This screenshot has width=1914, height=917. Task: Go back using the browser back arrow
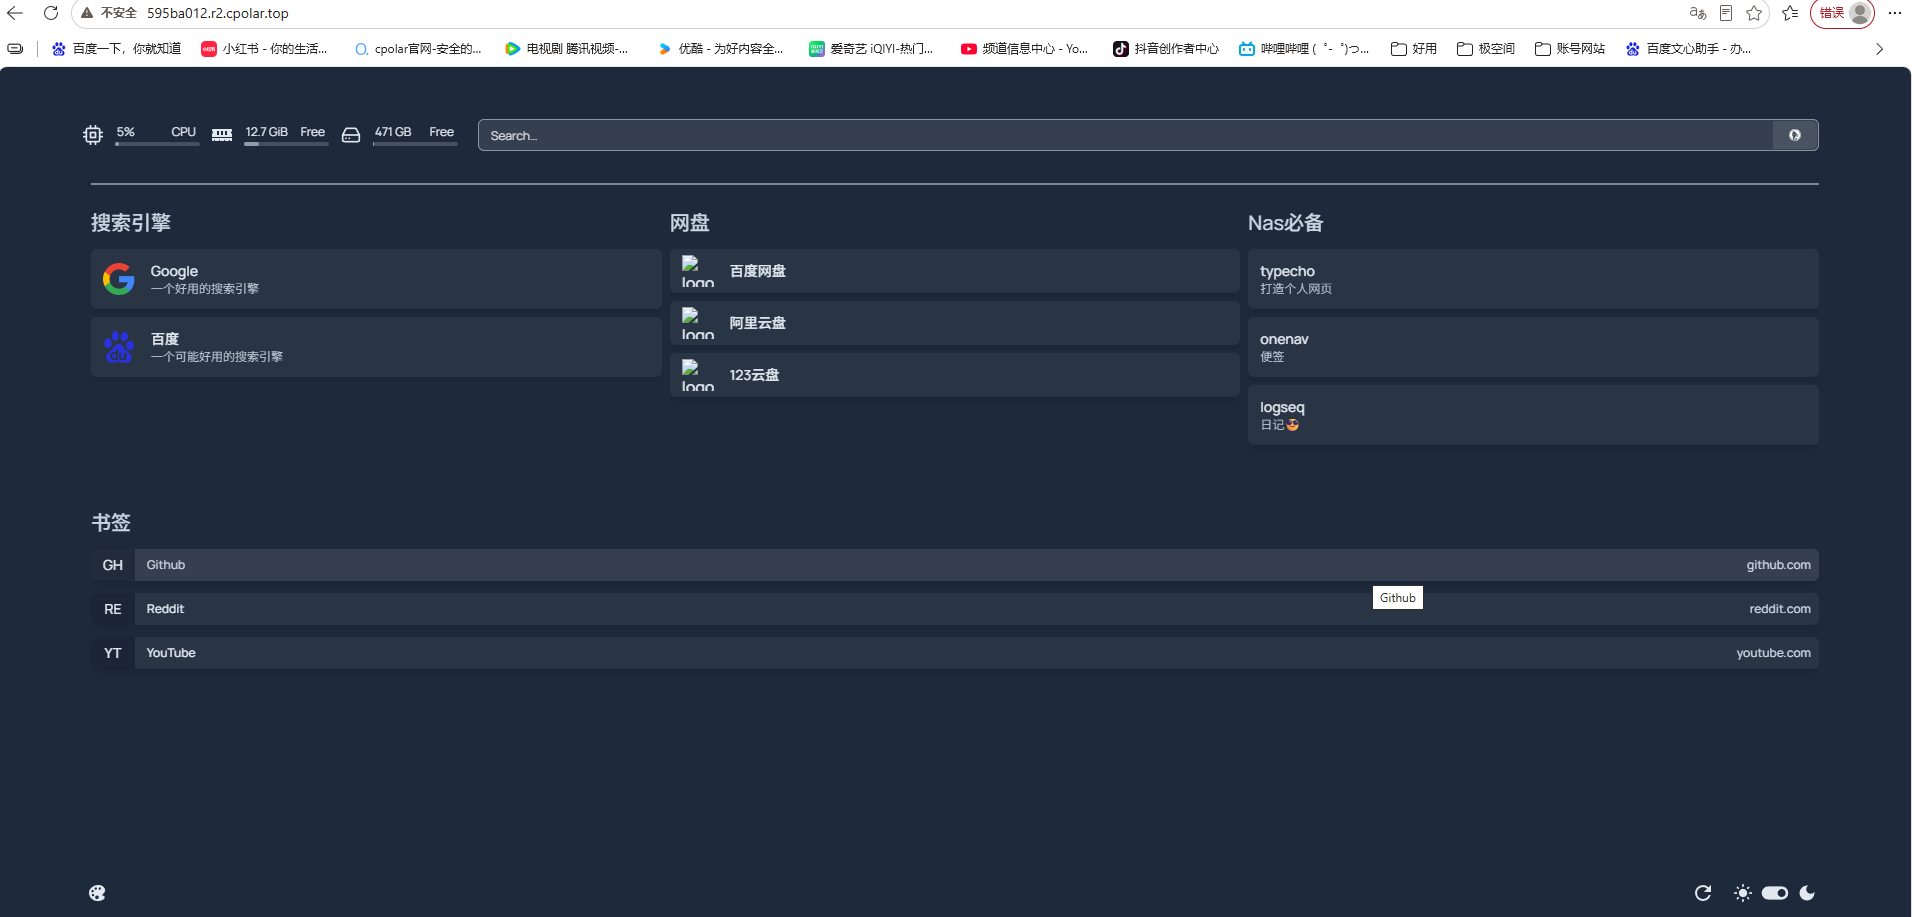click(15, 13)
